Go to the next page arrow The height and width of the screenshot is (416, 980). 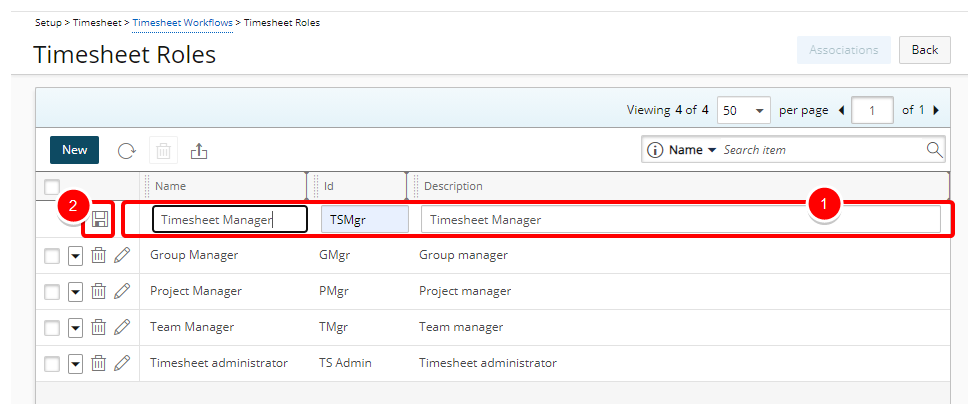936,110
